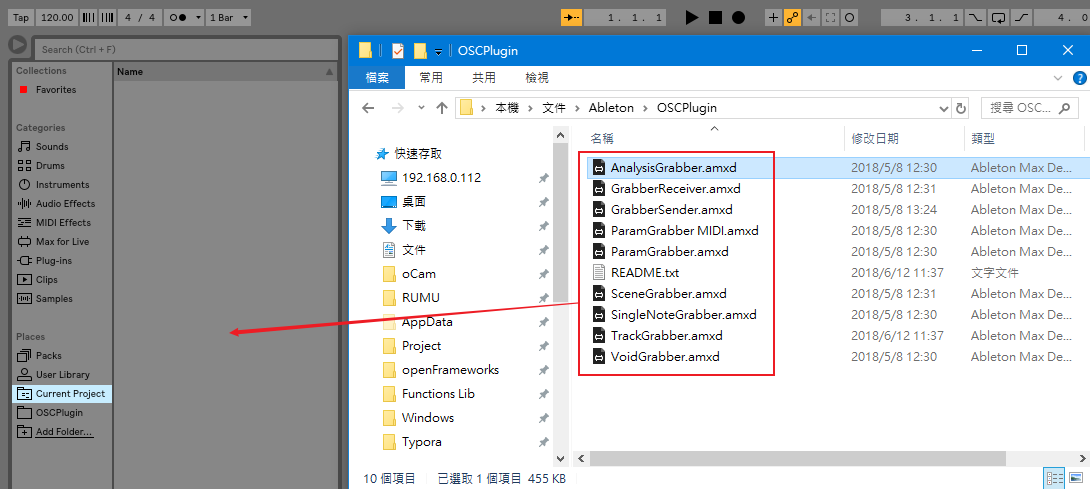
Task: Open the 共用 ribbon tab
Action: (484, 78)
